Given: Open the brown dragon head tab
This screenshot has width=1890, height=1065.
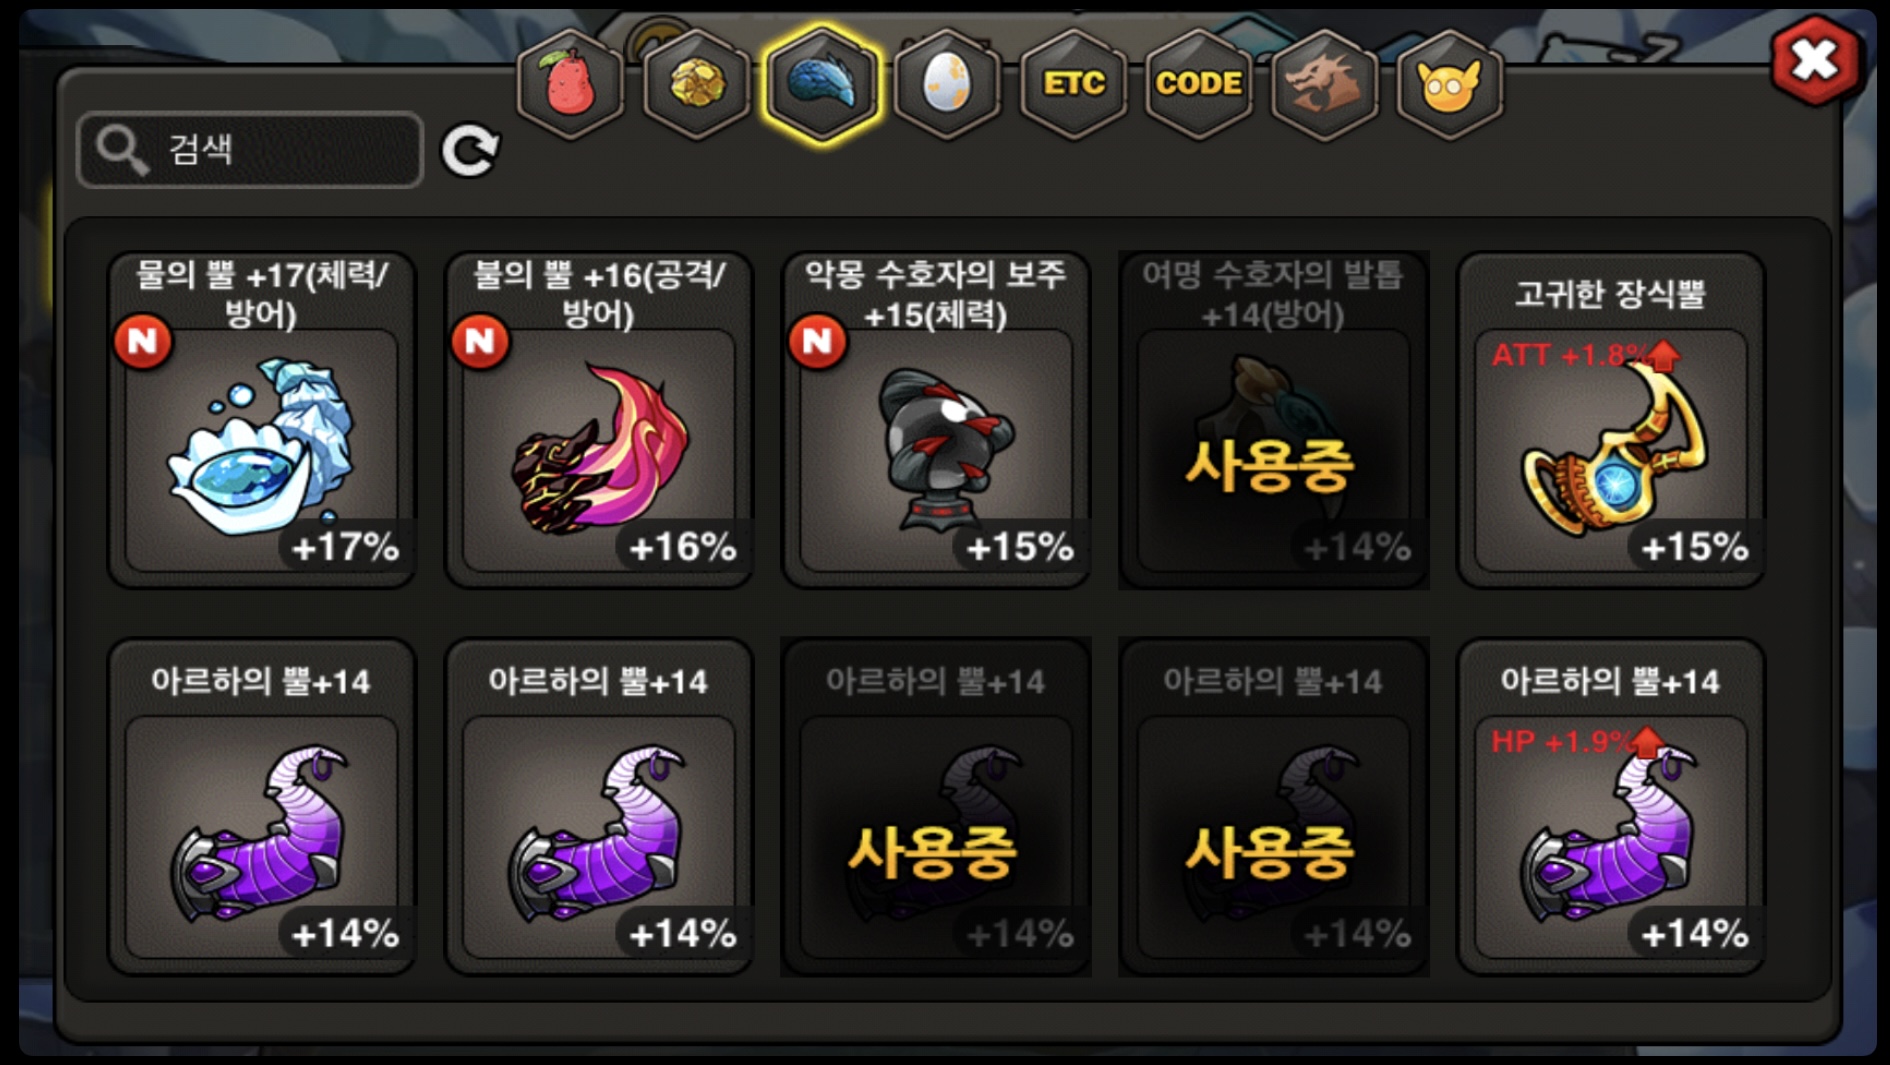Looking at the screenshot, I should pyautogui.click(x=1323, y=84).
